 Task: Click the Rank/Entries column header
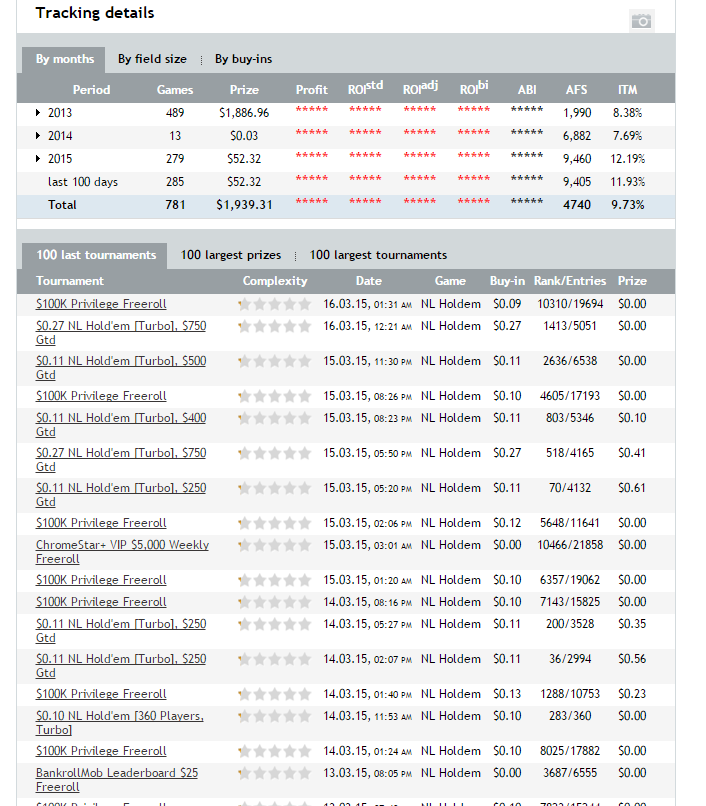coord(570,281)
